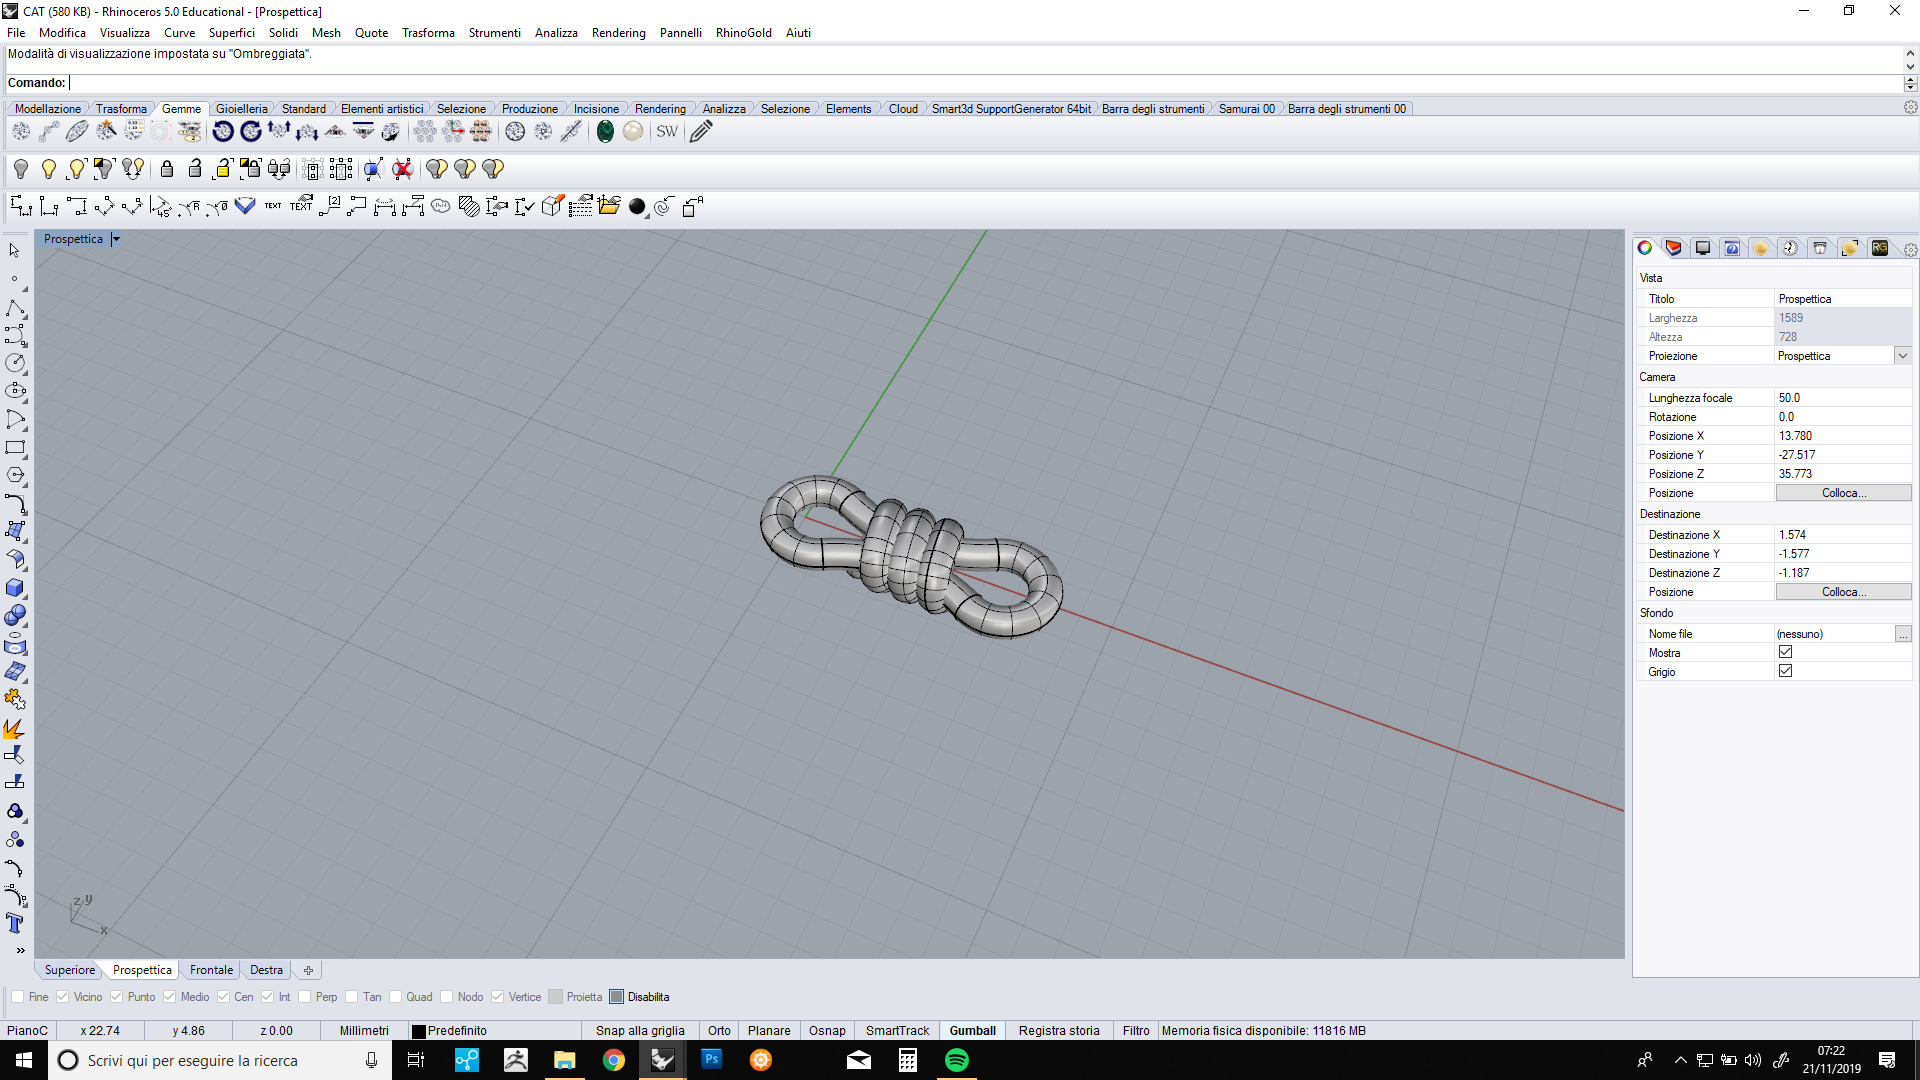Open the Proiezione dropdown in Vista
This screenshot has height=1080, width=1920.
point(1903,355)
